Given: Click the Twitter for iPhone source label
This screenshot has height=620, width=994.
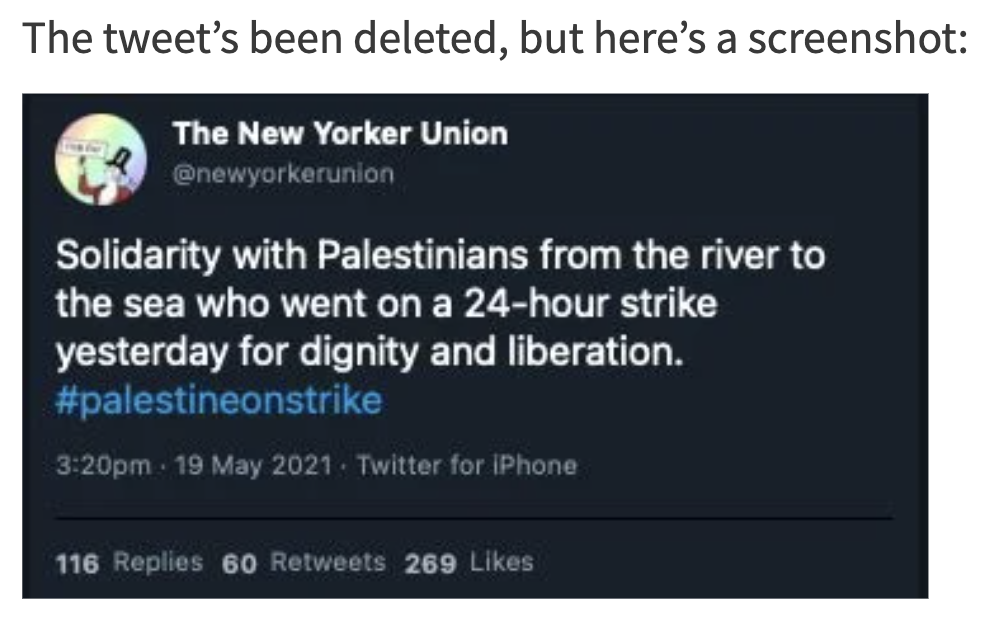Looking at the screenshot, I should (467, 466).
